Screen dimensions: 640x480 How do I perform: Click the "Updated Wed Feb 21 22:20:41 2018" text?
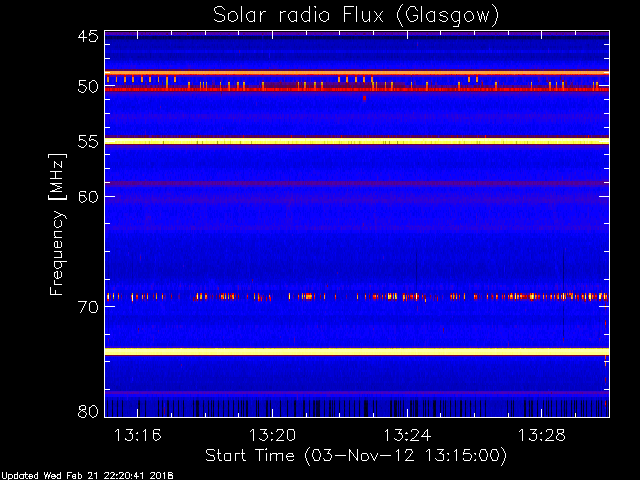tap(87, 476)
